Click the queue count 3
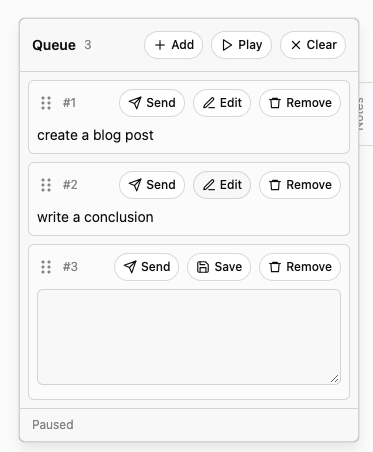This screenshot has width=373, height=452. coord(88,45)
